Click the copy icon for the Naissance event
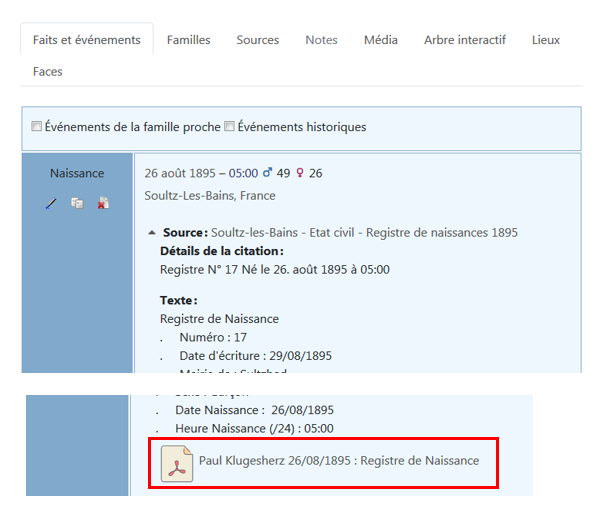 (77, 203)
